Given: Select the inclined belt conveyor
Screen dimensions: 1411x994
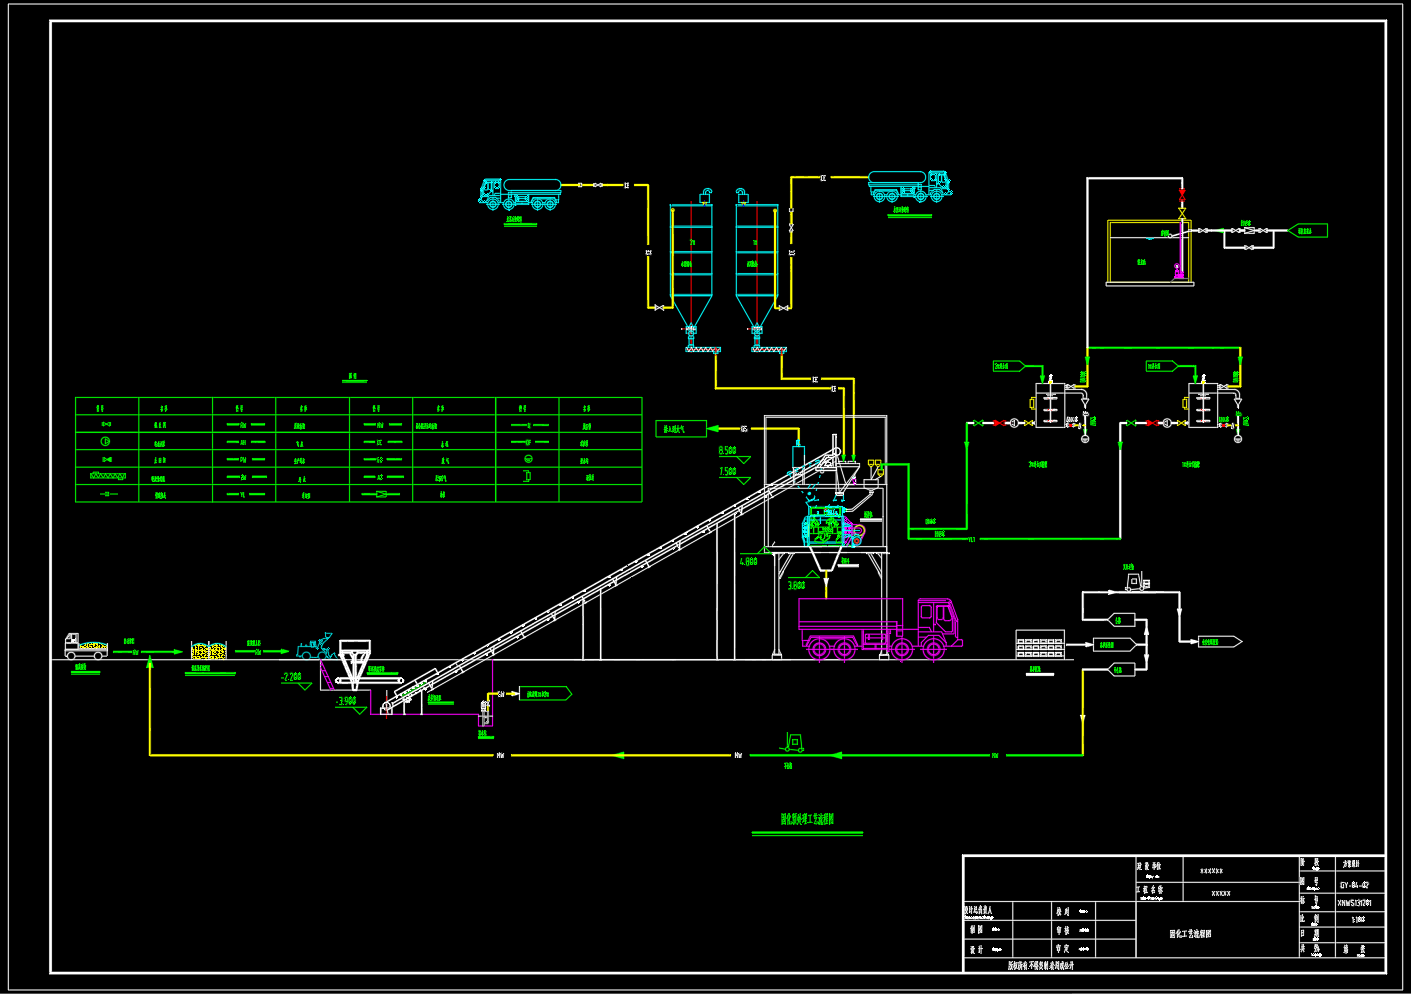Looking at the screenshot, I should (x=610, y=582).
